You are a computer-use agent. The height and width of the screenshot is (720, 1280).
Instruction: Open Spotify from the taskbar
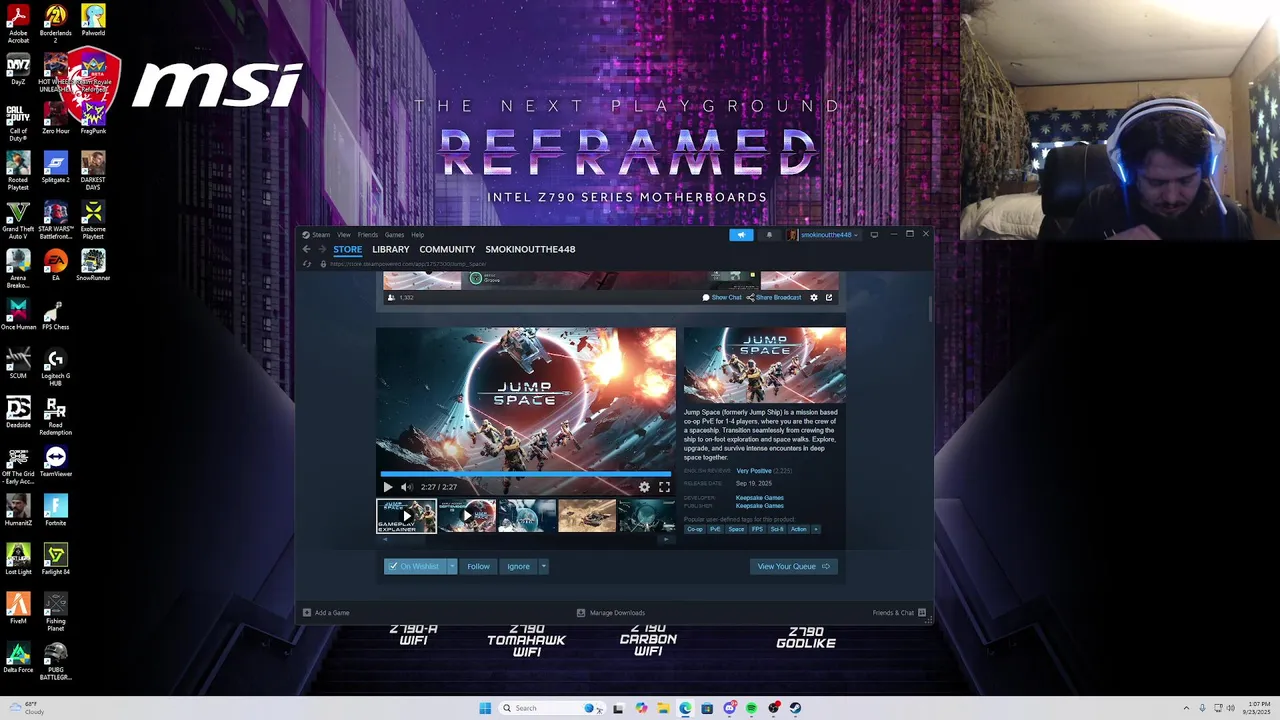(x=751, y=708)
